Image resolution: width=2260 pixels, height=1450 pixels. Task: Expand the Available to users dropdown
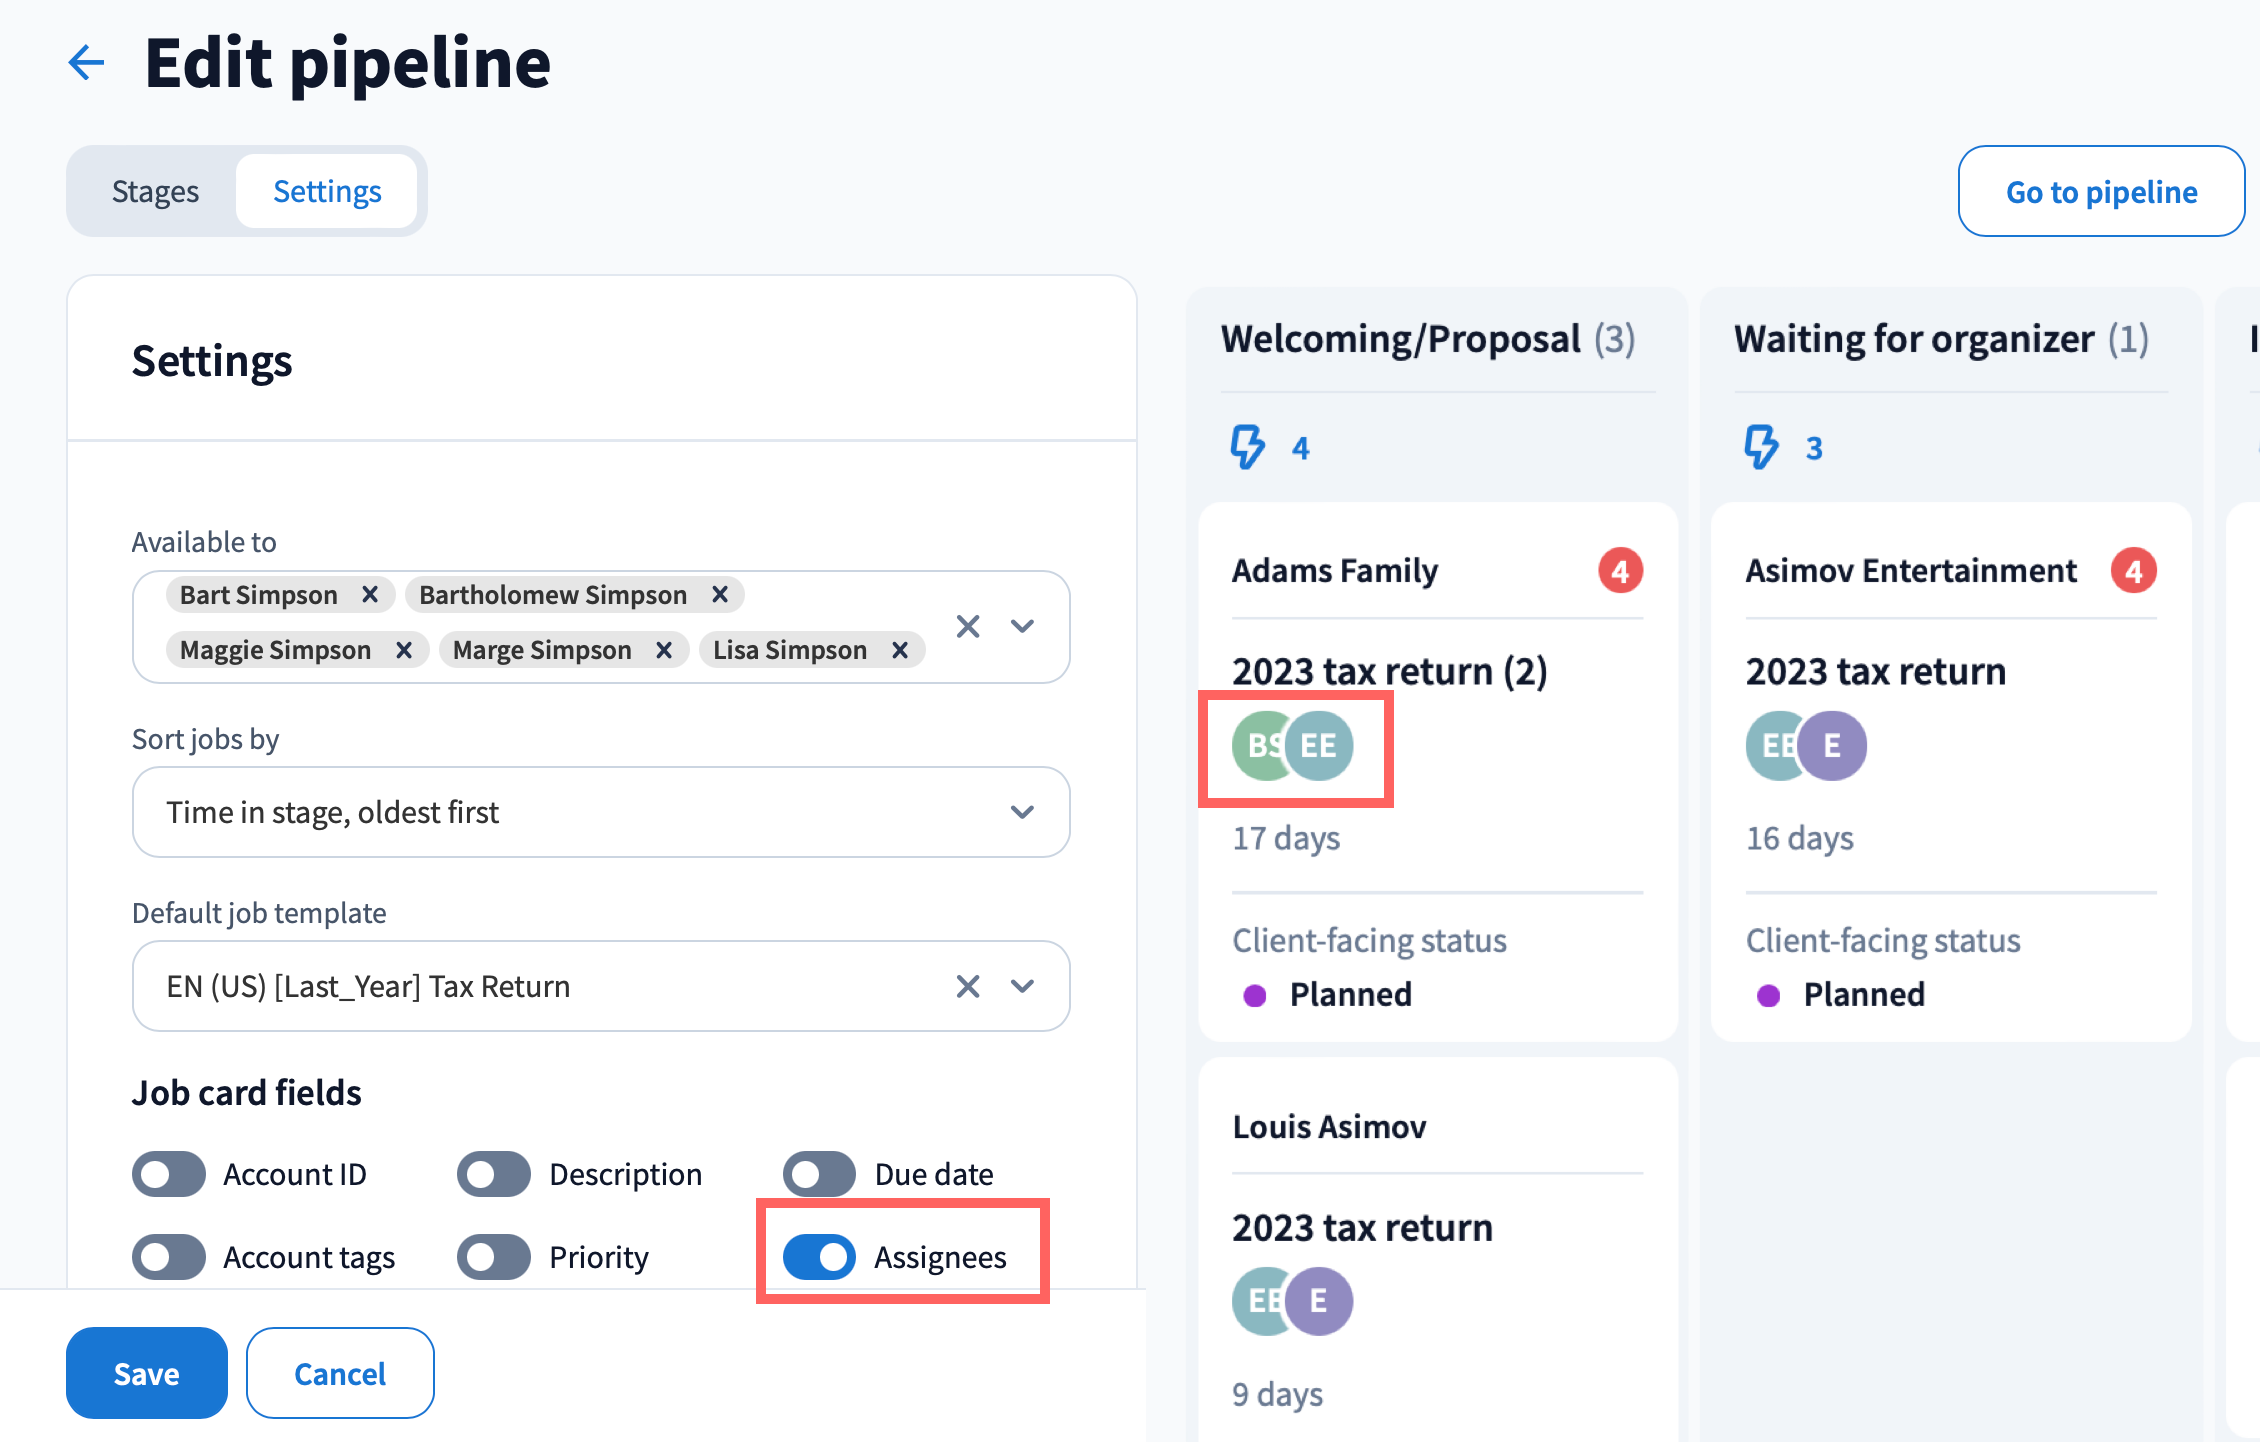click(1022, 627)
